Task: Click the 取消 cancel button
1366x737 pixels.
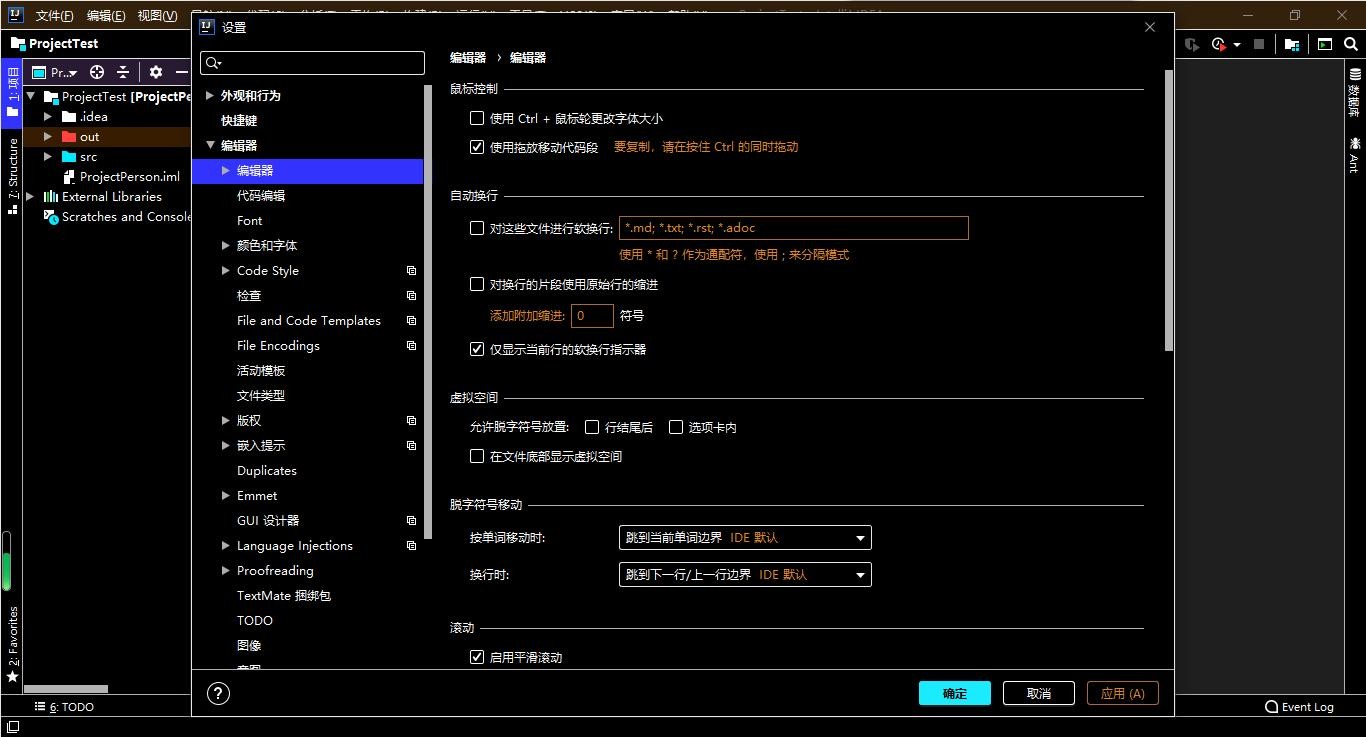Action: [1038, 693]
